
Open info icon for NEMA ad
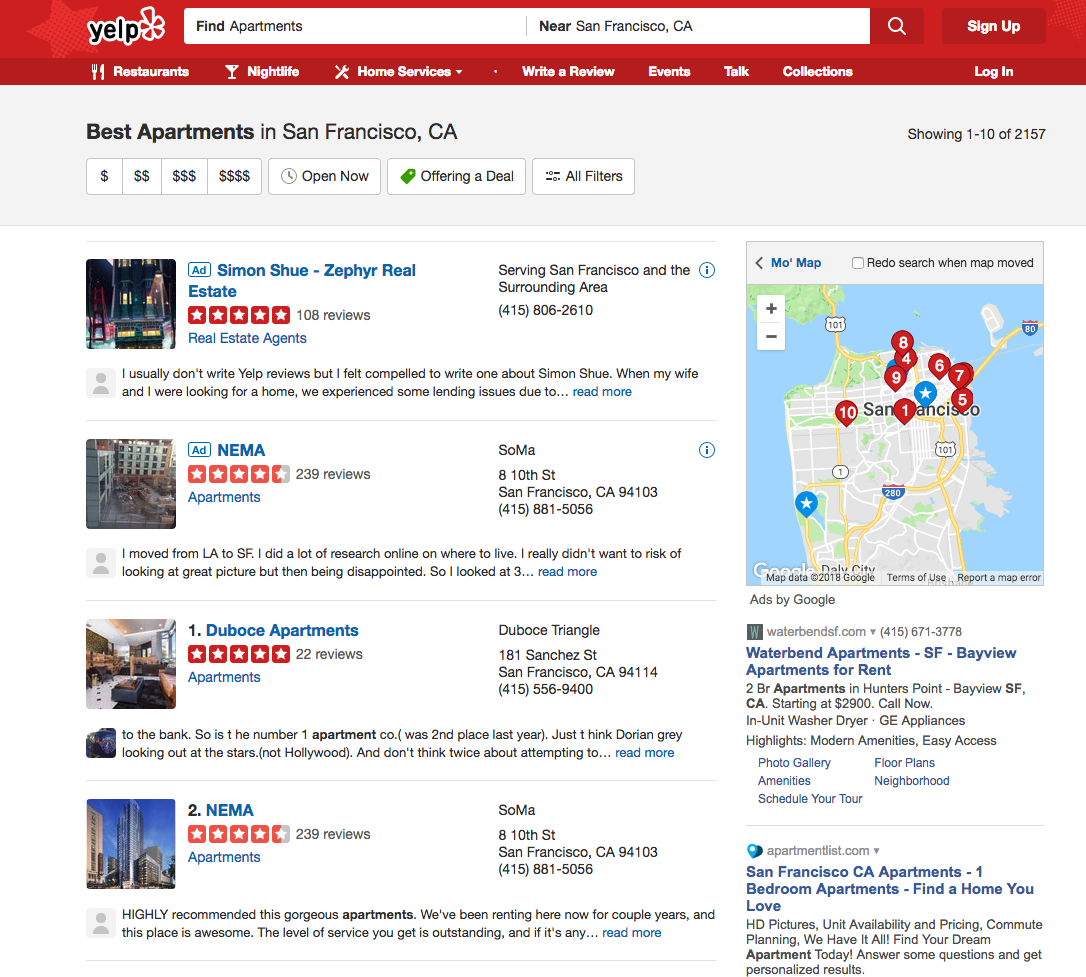pyautogui.click(x=706, y=450)
